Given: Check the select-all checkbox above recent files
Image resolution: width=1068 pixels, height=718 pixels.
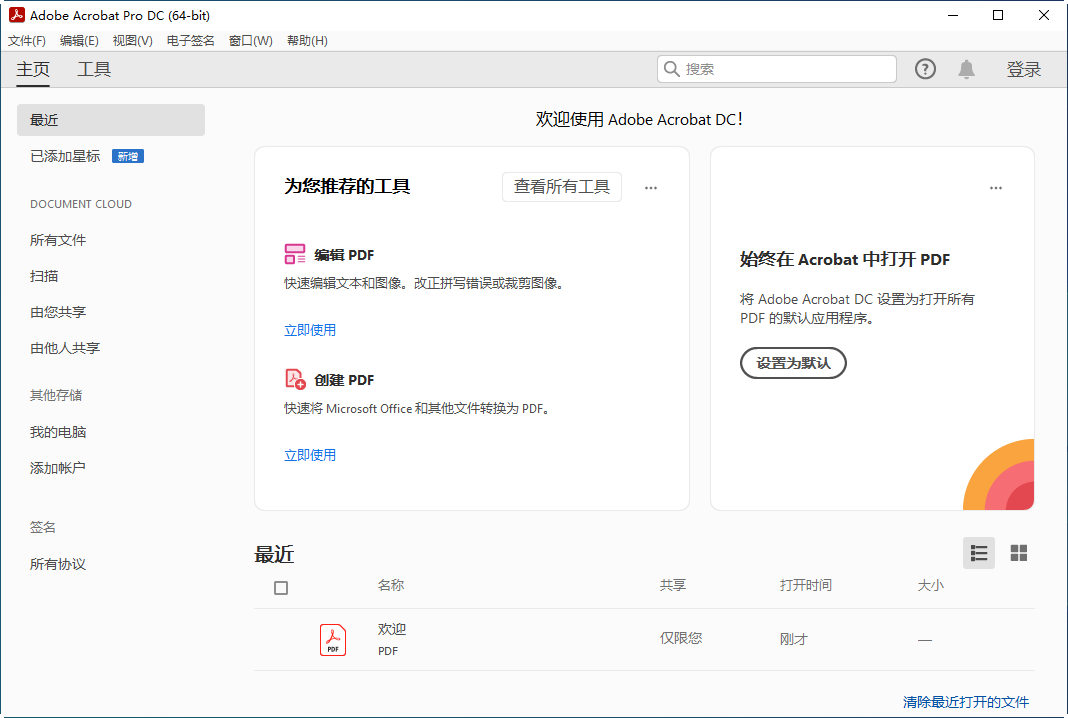Looking at the screenshot, I should pos(281,588).
